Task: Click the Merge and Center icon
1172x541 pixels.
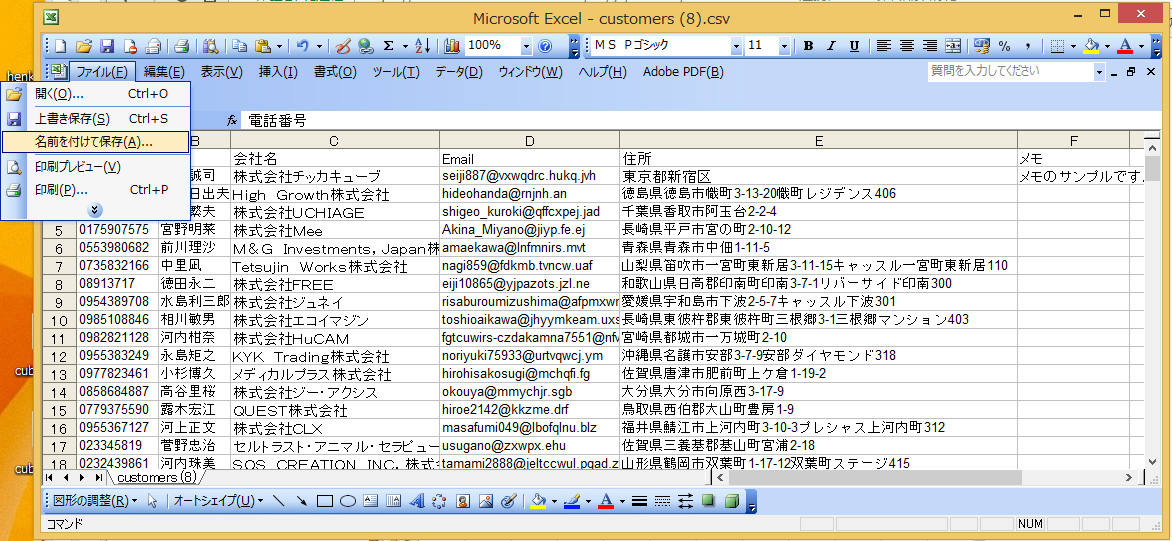Action: click(x=953, y=46)
